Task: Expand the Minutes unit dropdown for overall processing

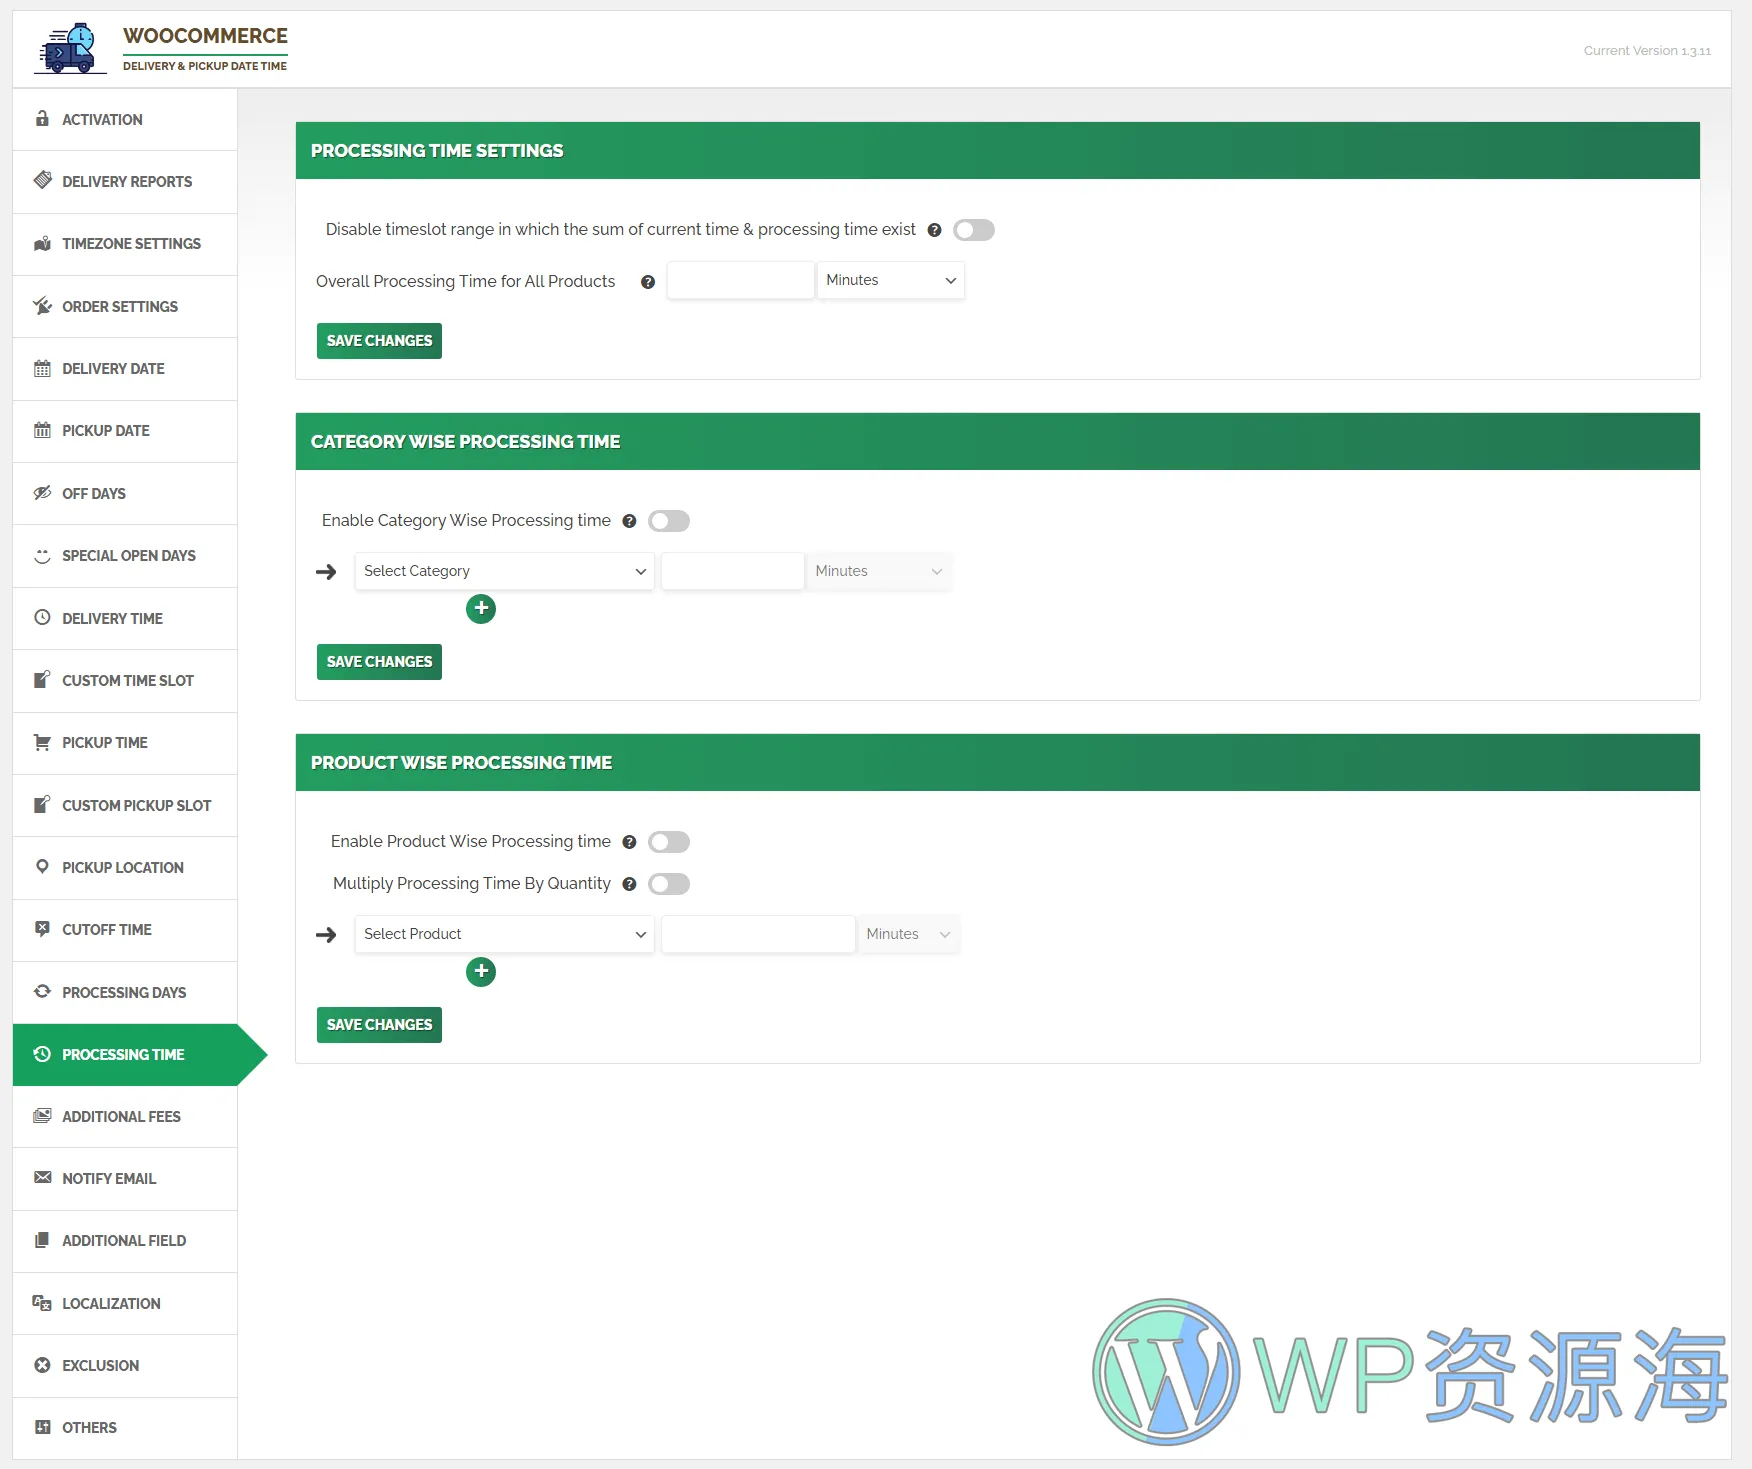Action: [890, 281]
